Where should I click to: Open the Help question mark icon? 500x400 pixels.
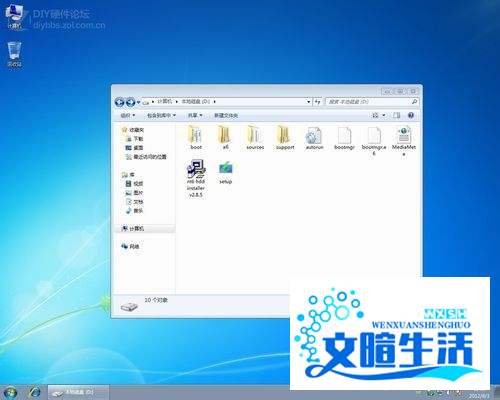tap(411, 115)
